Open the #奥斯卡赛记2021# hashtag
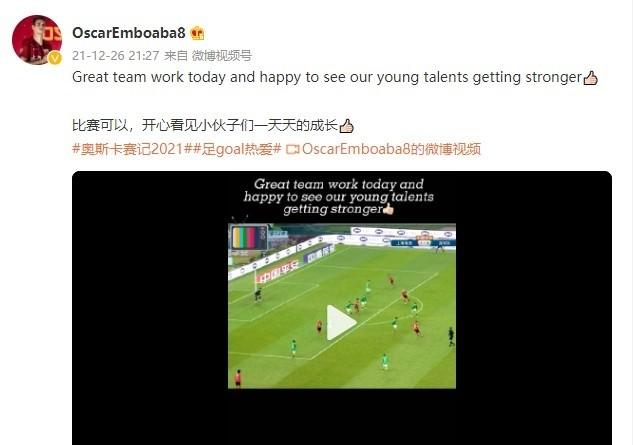This screenshot has height=445, width=633. (x=132, y=149)
